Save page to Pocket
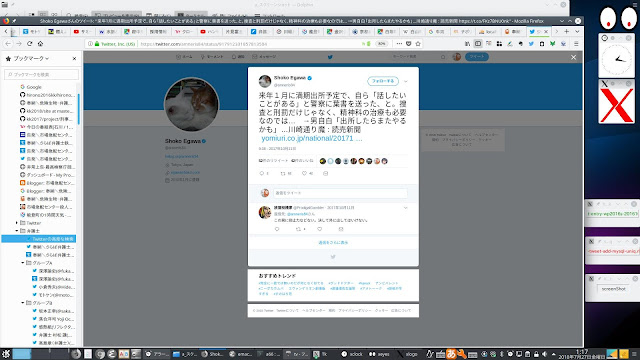 coord(409,44)
